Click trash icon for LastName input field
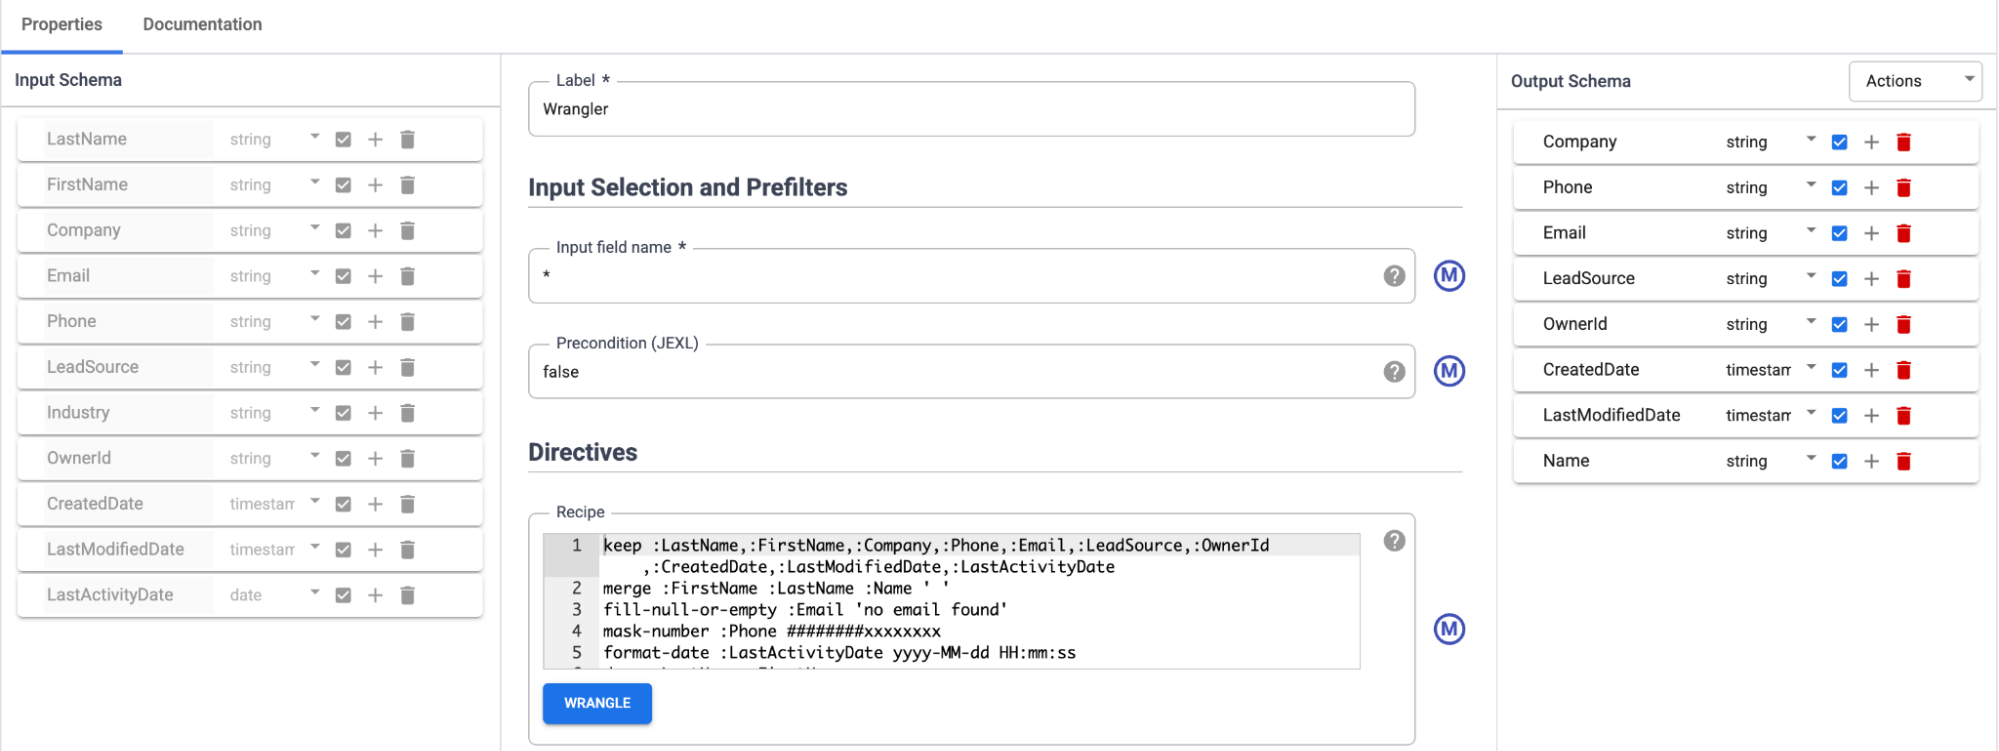The width and height of the screenshot is (1999, 751). coord(407,140)
